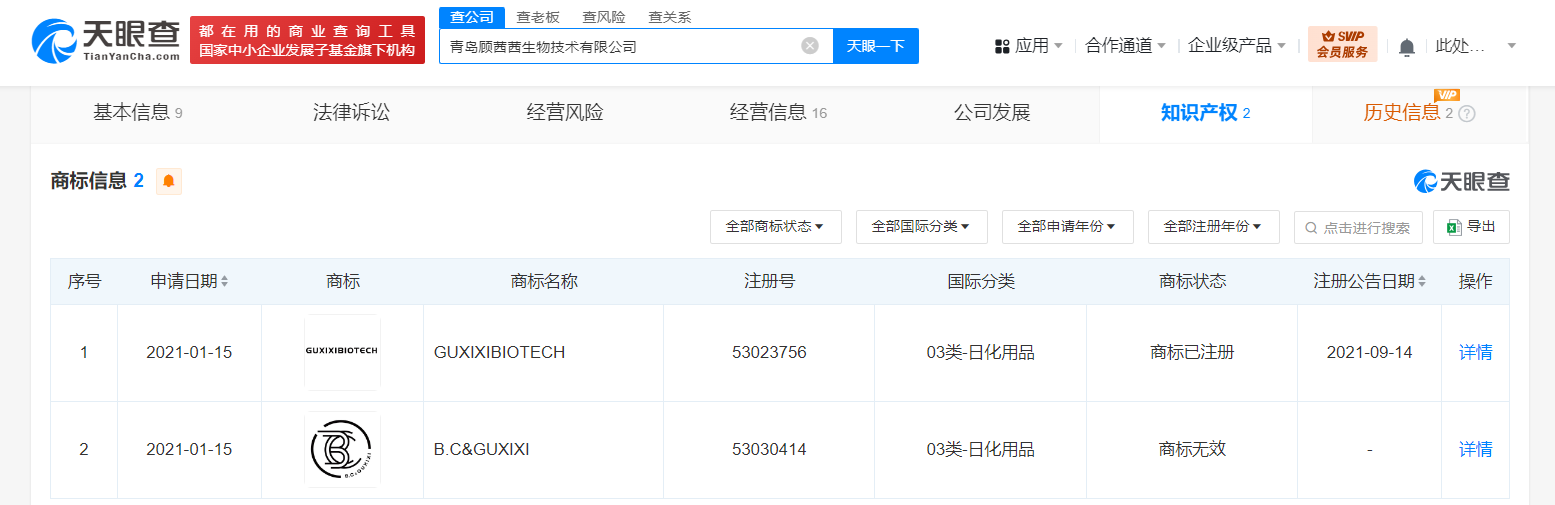Expand the 企业级产品 menu
This screenshot has height=505, width=1555.
point(1237,46)
